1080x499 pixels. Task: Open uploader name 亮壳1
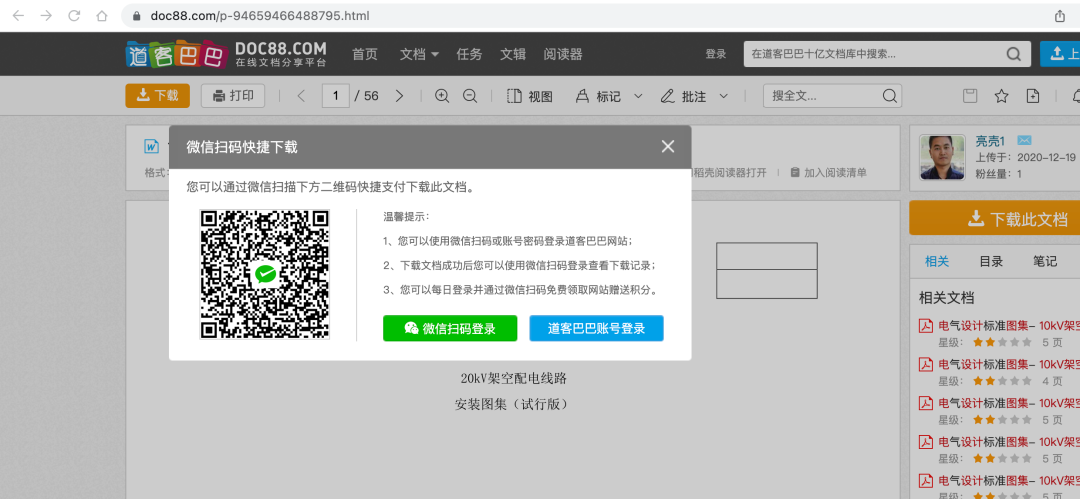click(990, 141)
